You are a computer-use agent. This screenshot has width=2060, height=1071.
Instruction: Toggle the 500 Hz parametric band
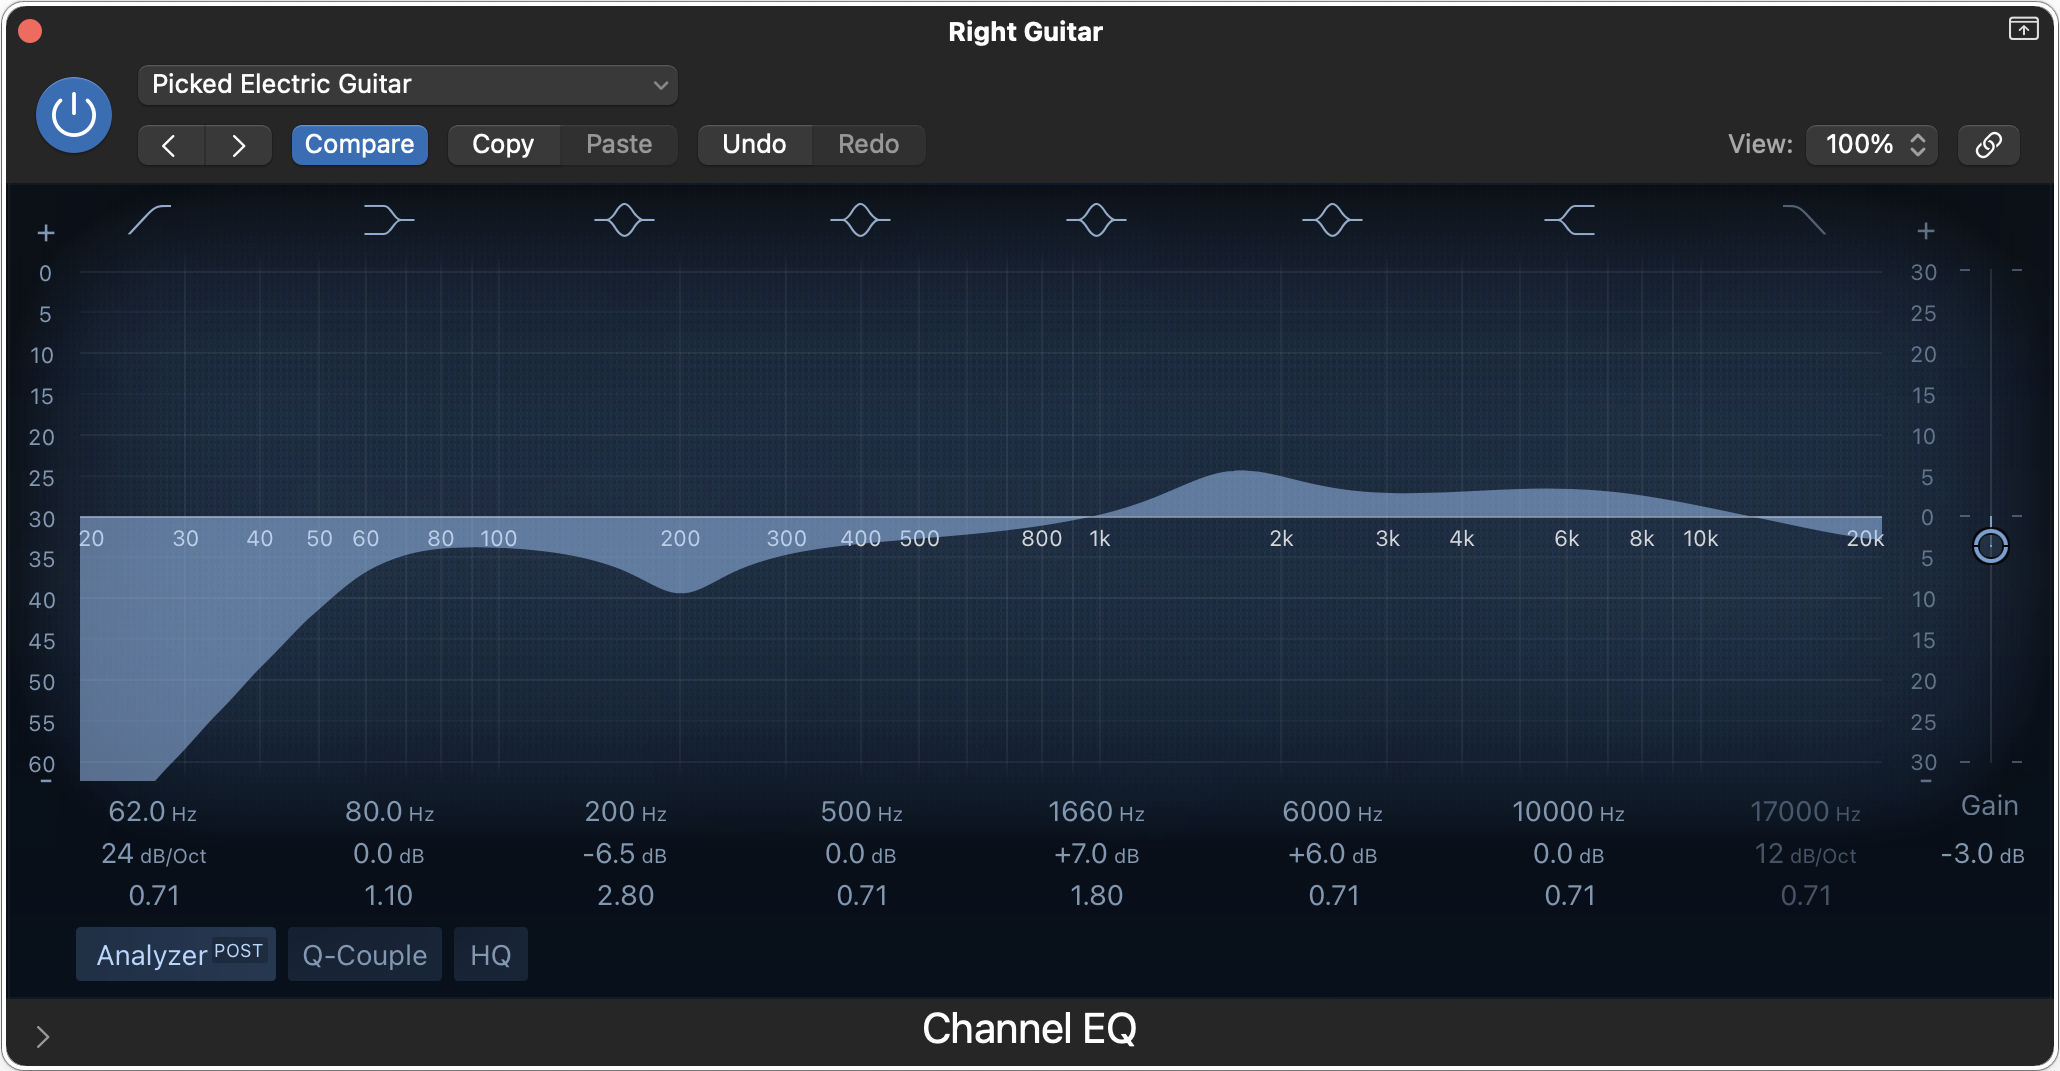[x=860, y=219]
